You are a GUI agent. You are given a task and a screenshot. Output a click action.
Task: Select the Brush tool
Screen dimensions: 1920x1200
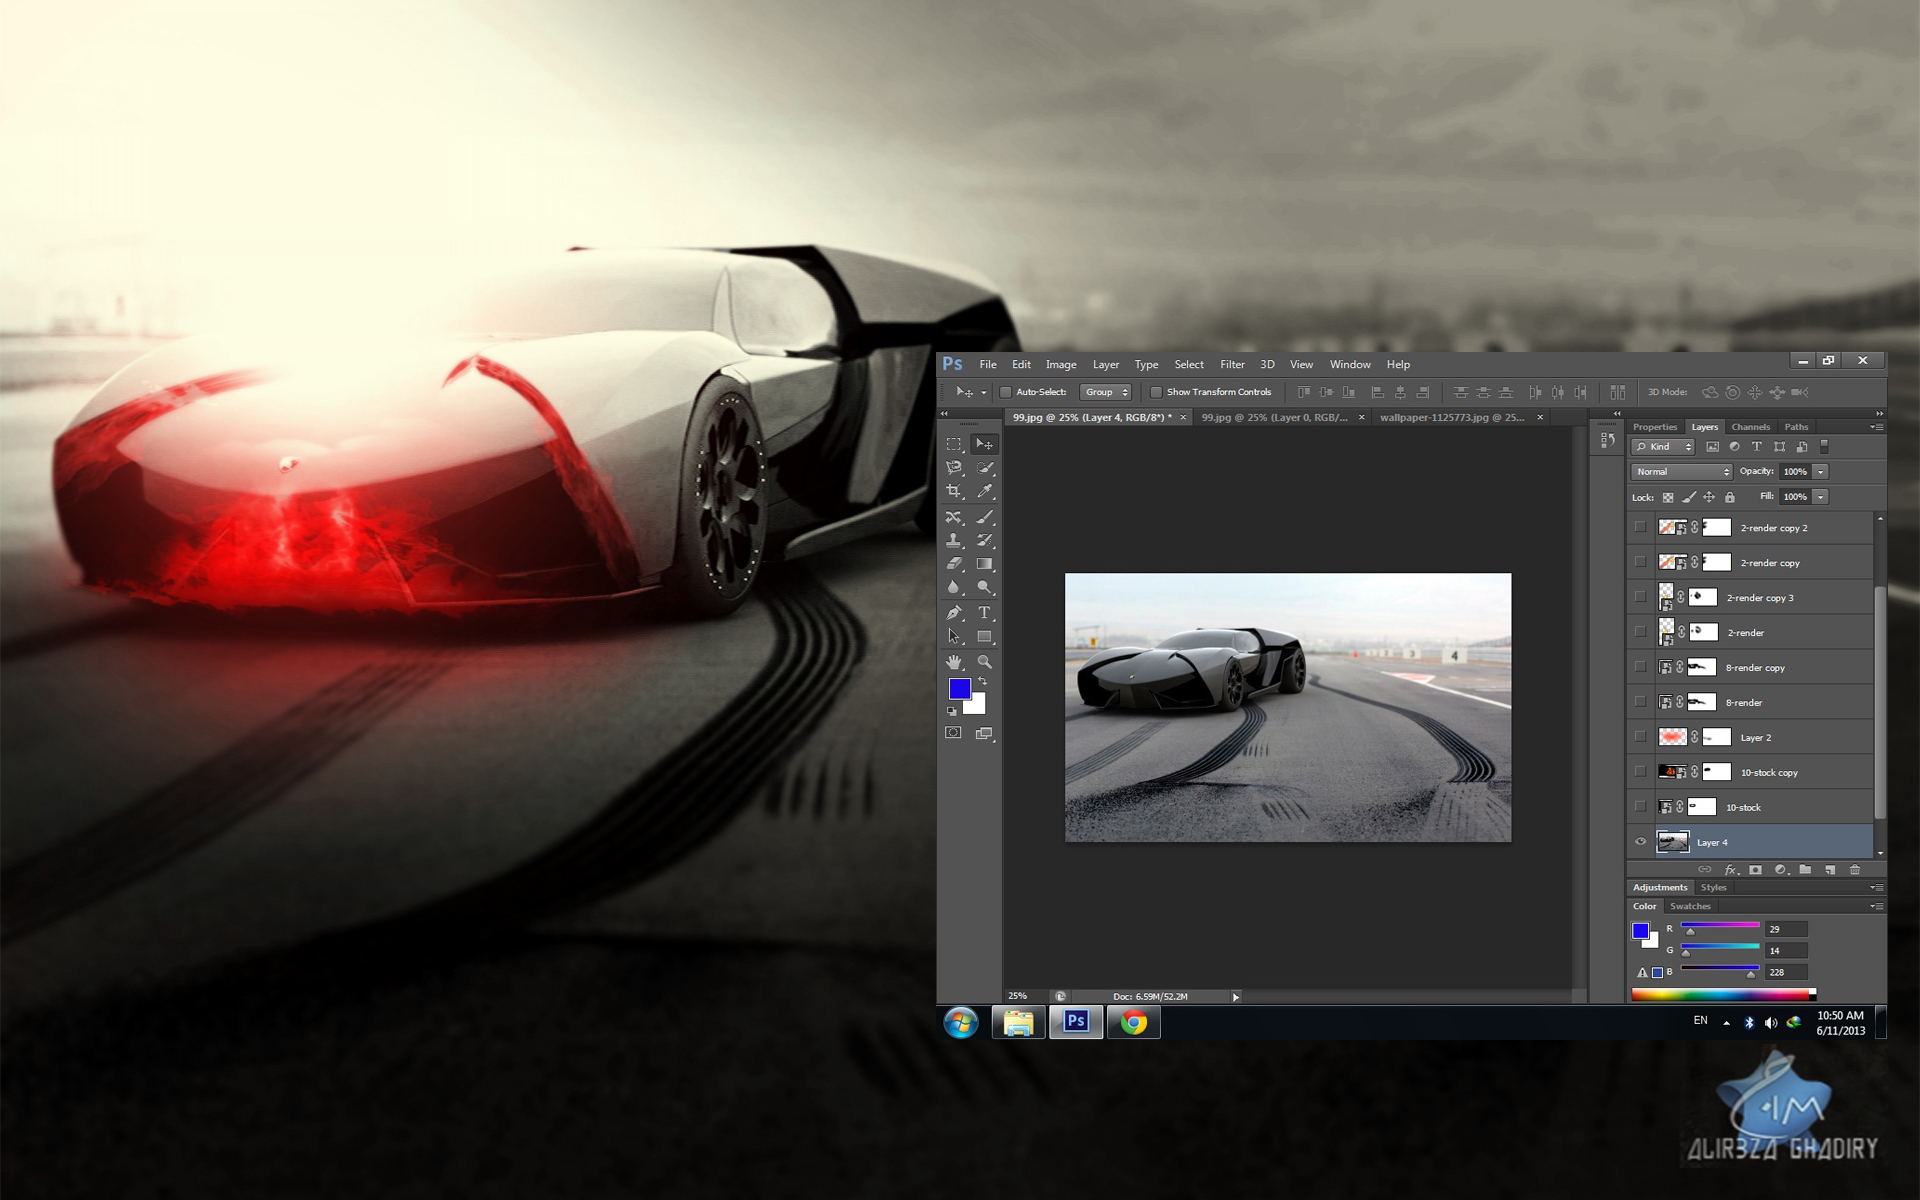(x=988, y=520)
